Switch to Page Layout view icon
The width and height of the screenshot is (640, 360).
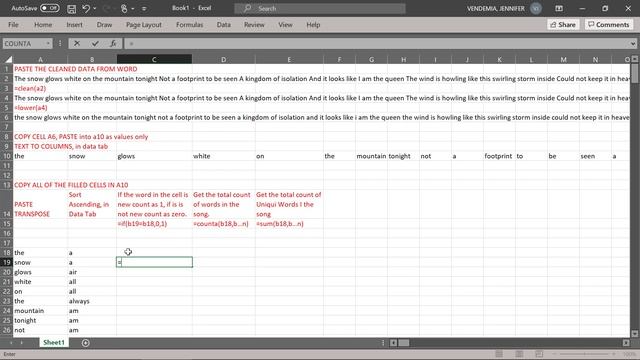519,354
